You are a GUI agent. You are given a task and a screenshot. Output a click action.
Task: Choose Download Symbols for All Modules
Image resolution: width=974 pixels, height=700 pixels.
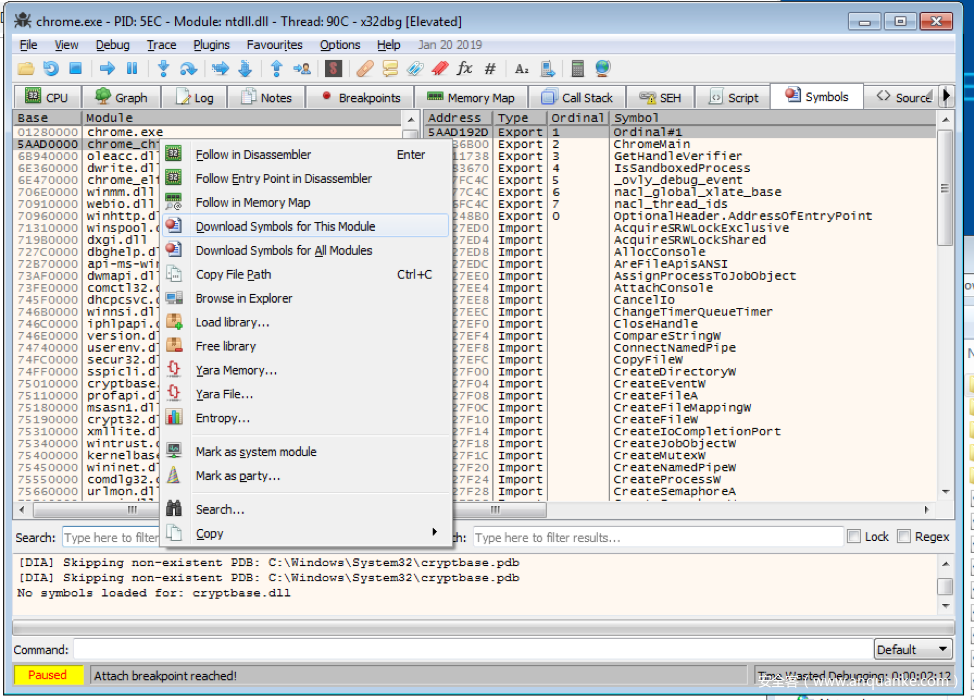coord(305,250)
